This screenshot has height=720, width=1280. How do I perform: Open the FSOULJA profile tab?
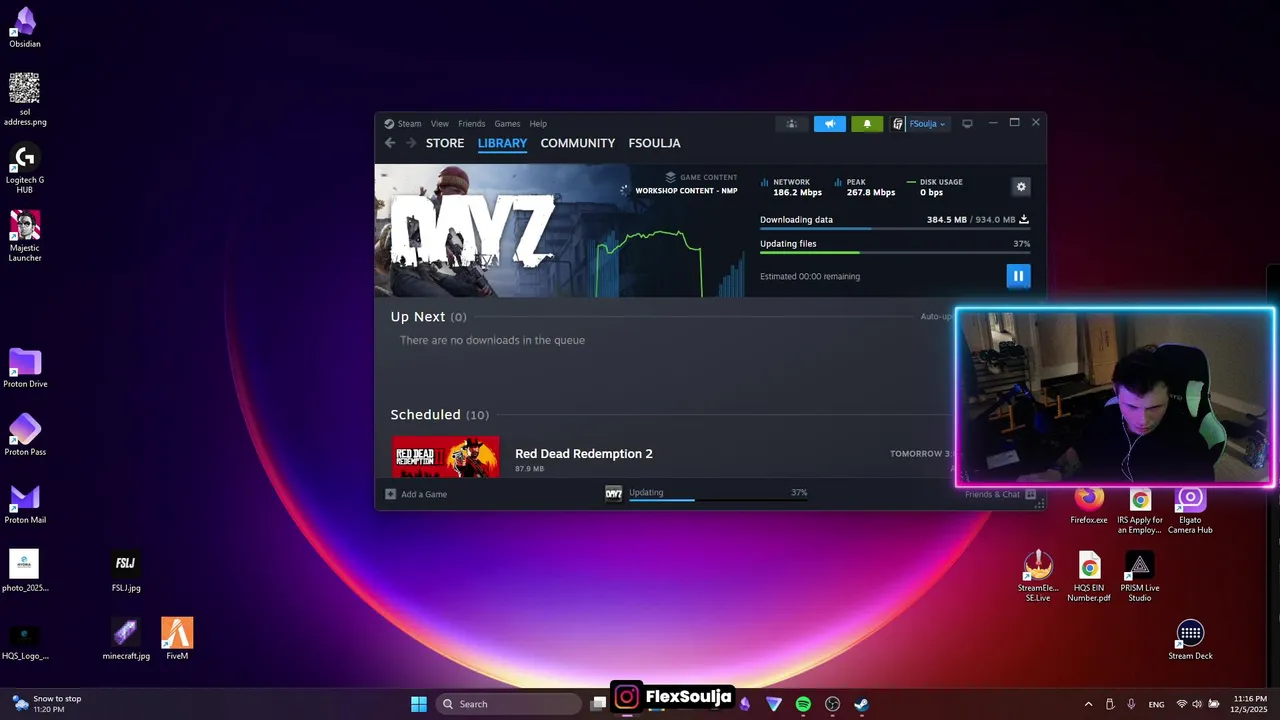click(x=654, y=143)
